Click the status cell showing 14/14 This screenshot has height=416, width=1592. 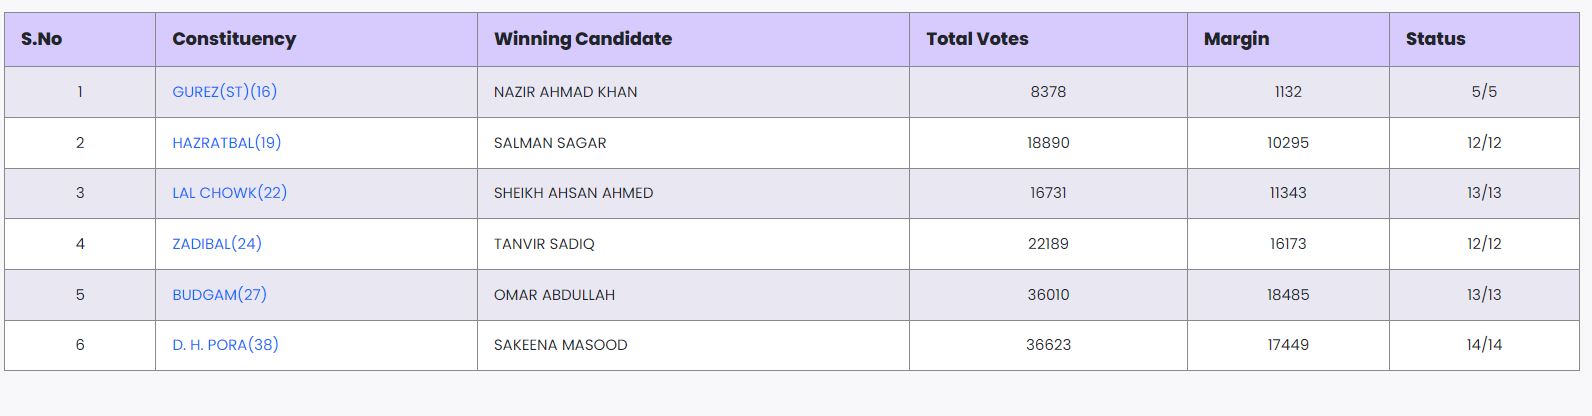(x=1484, y=345)
